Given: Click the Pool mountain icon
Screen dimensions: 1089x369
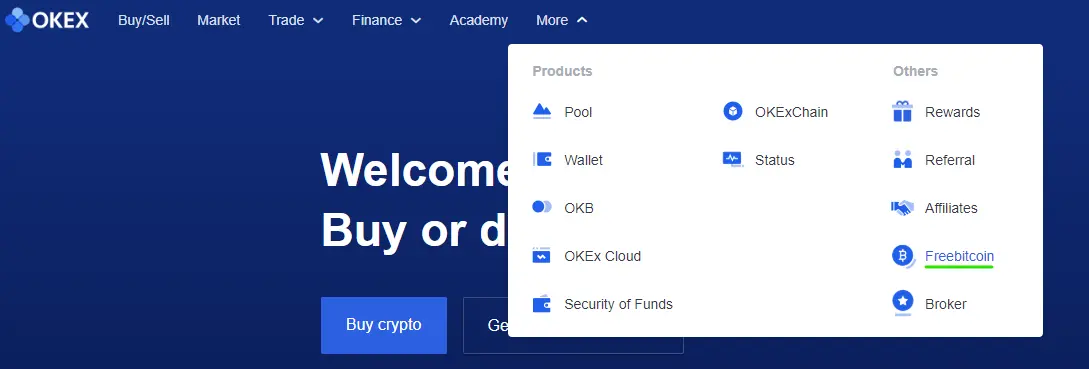Looking at the screenshot, I should 542,111.
